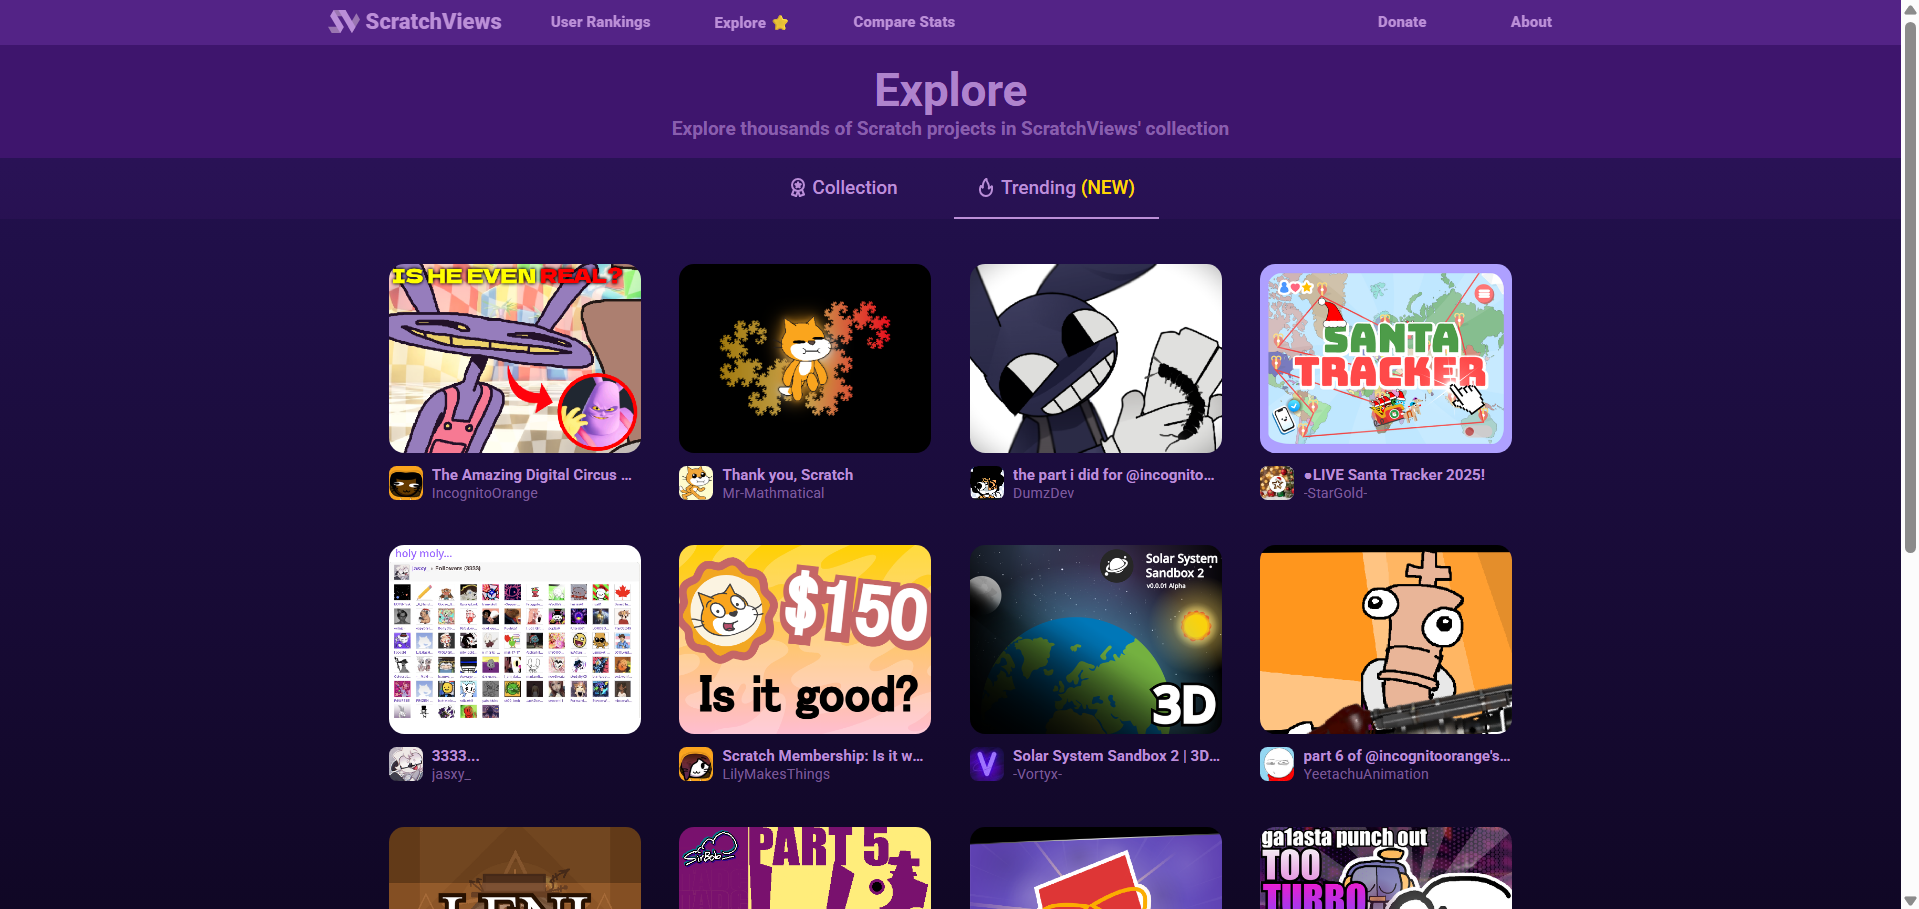Open the Solar System Sandbox 2 thumbnail
1919x909 pixels.
pyautogui.click(x=1096, y=639)
